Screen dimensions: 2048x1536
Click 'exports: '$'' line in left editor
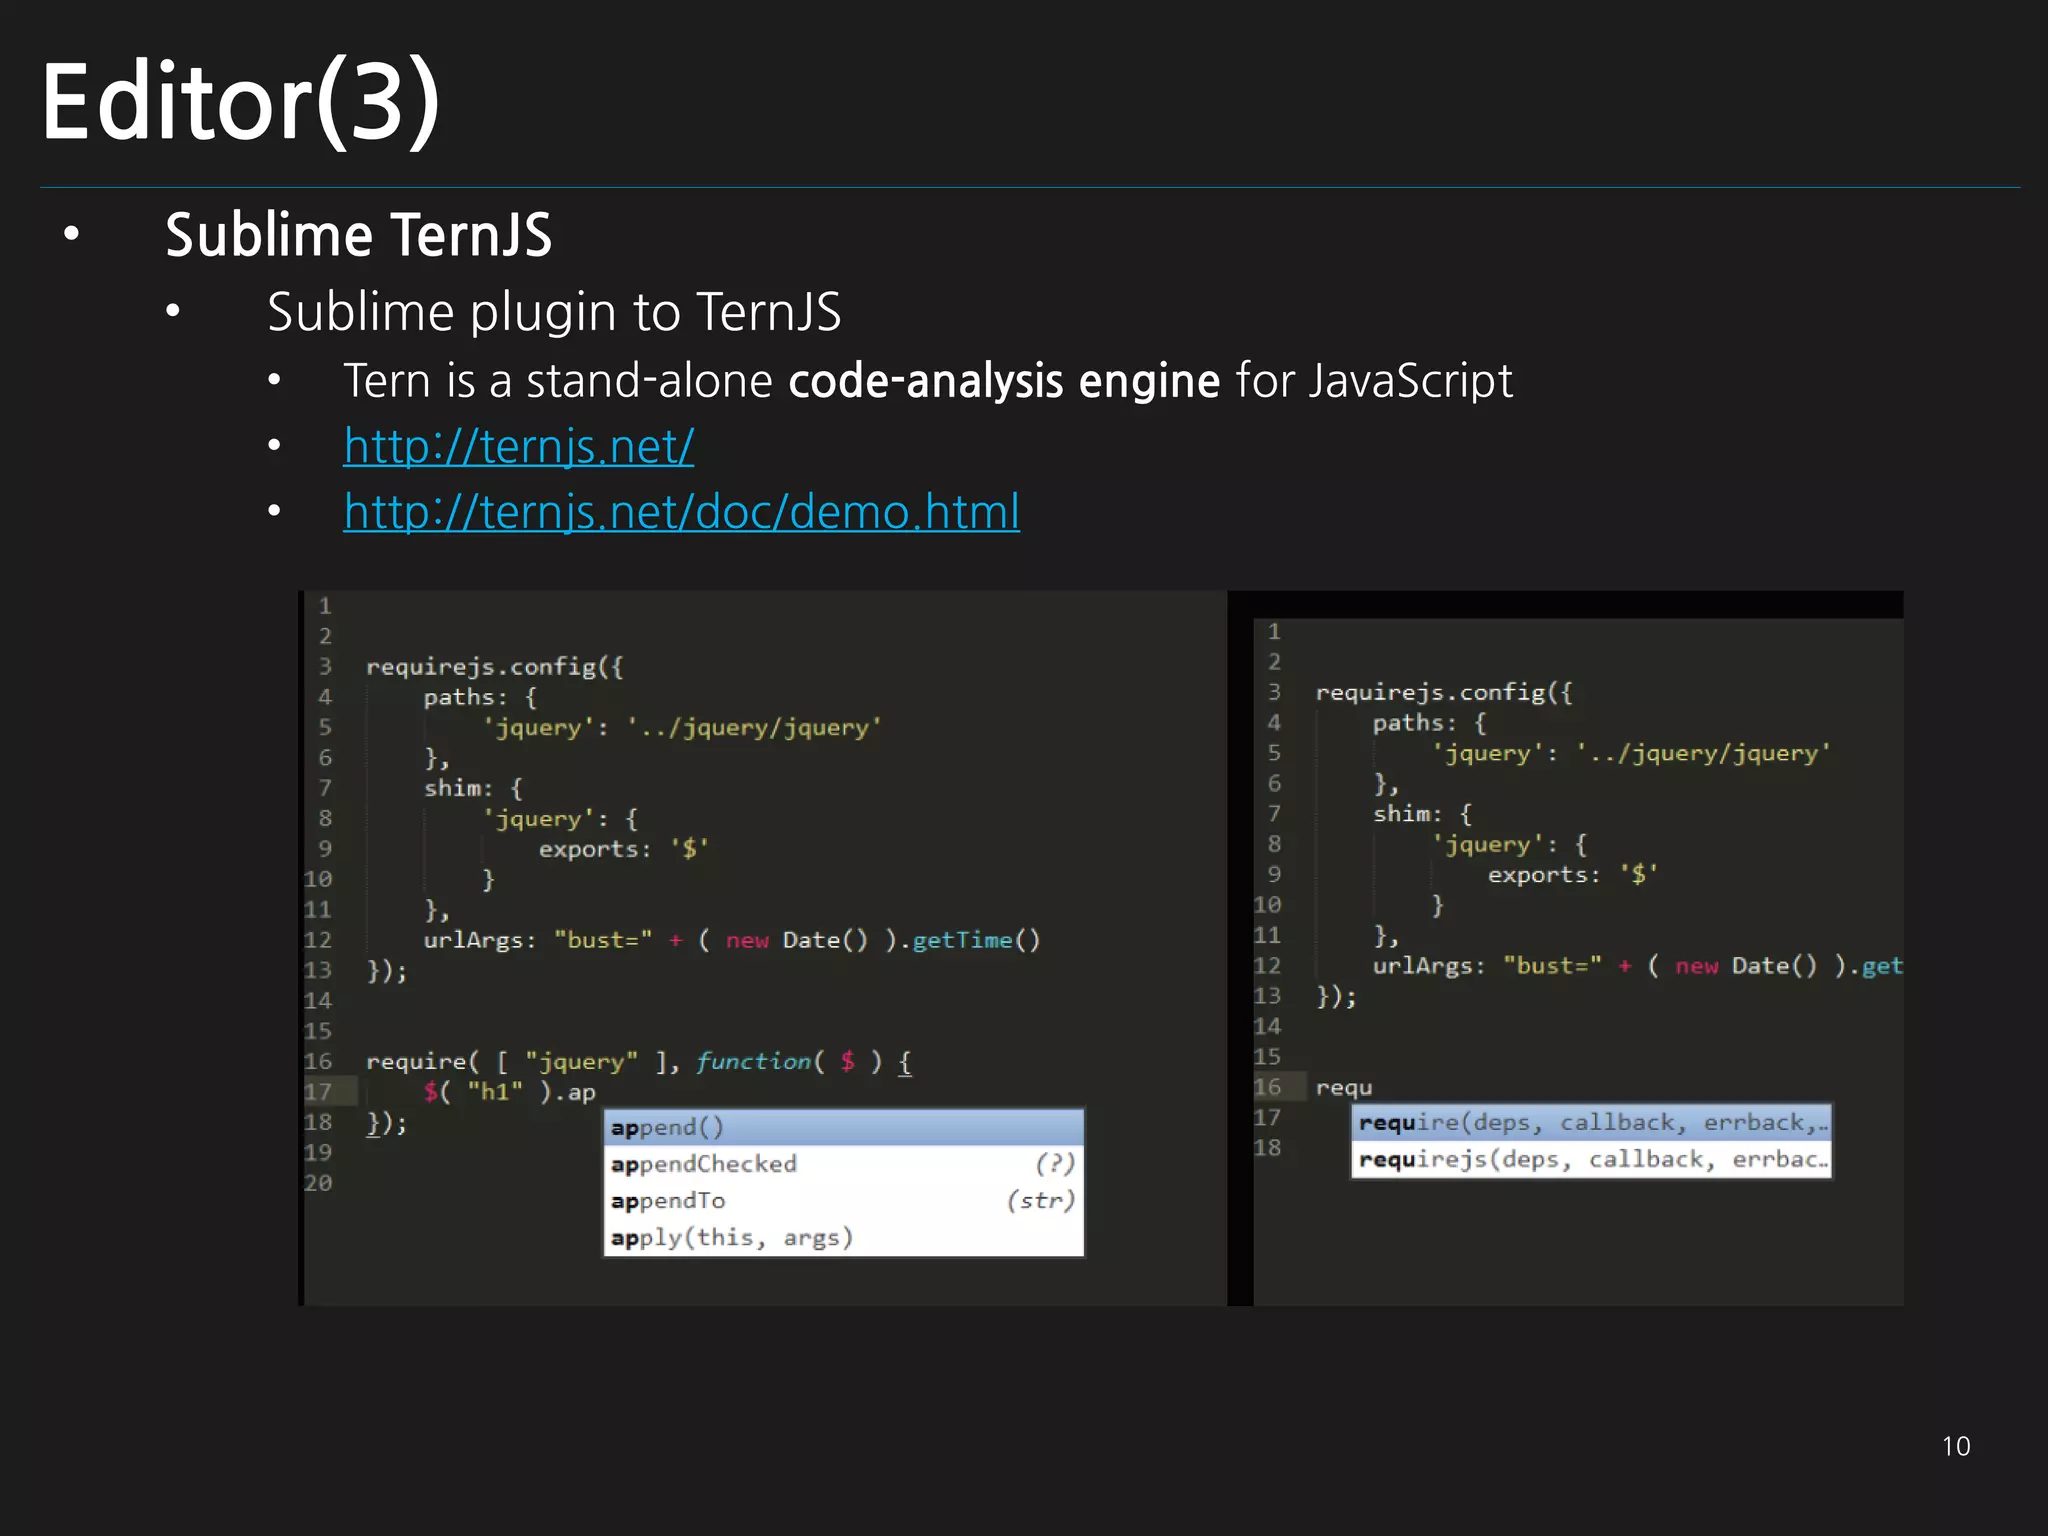tap(624, 849)
